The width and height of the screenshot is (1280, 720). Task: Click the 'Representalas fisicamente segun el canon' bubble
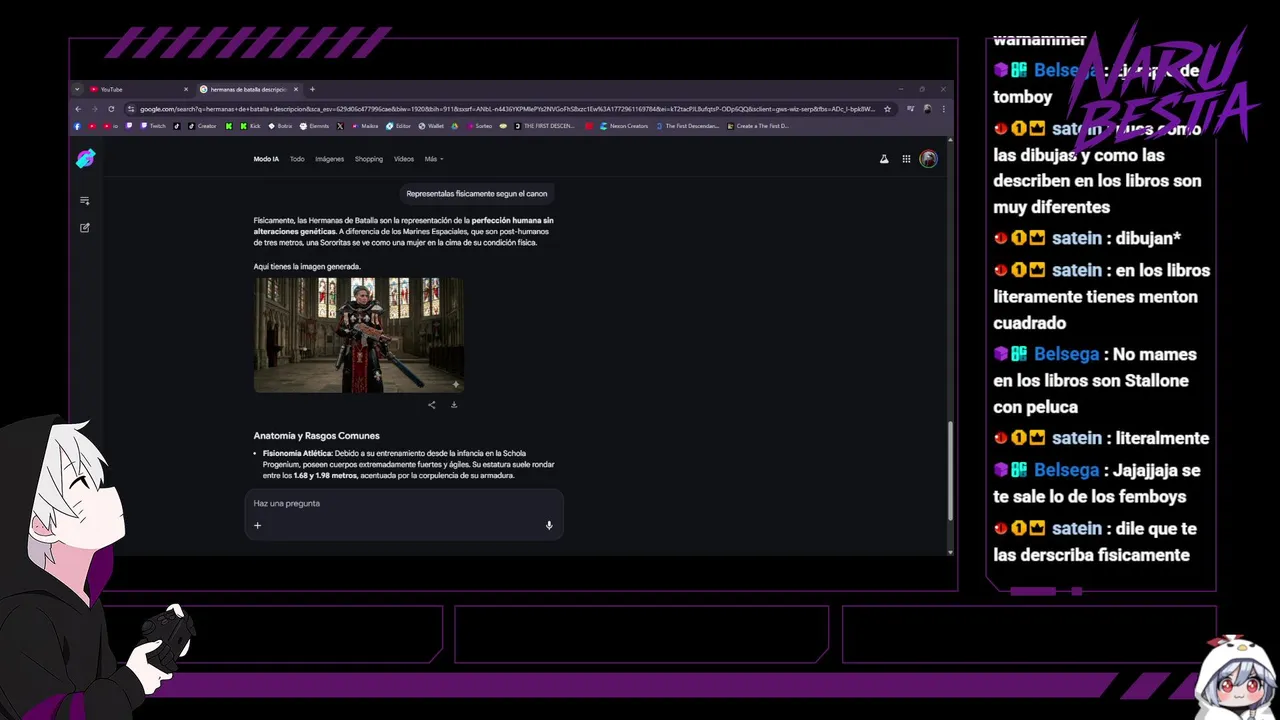(x=477, y=193)
